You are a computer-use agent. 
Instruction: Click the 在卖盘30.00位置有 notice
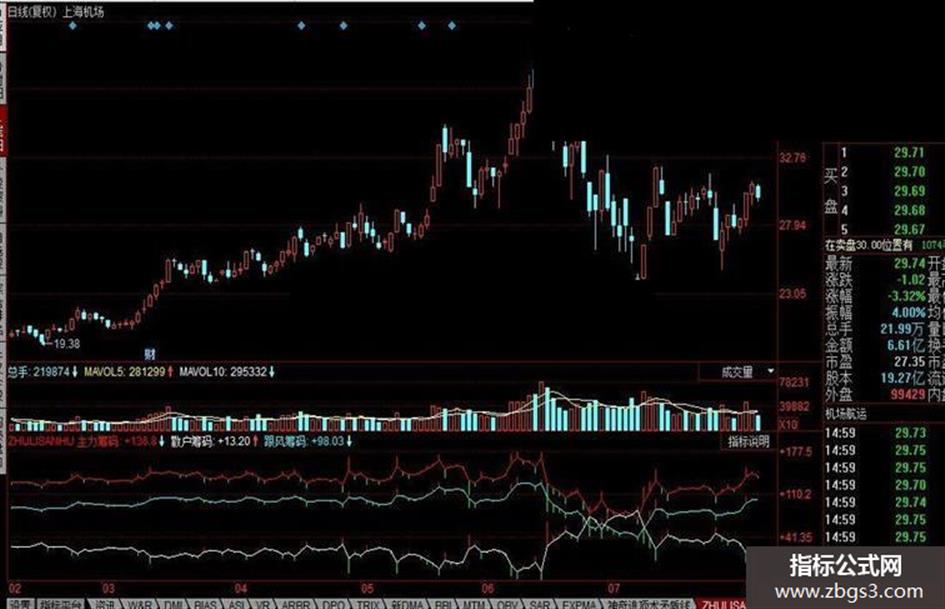868,245
